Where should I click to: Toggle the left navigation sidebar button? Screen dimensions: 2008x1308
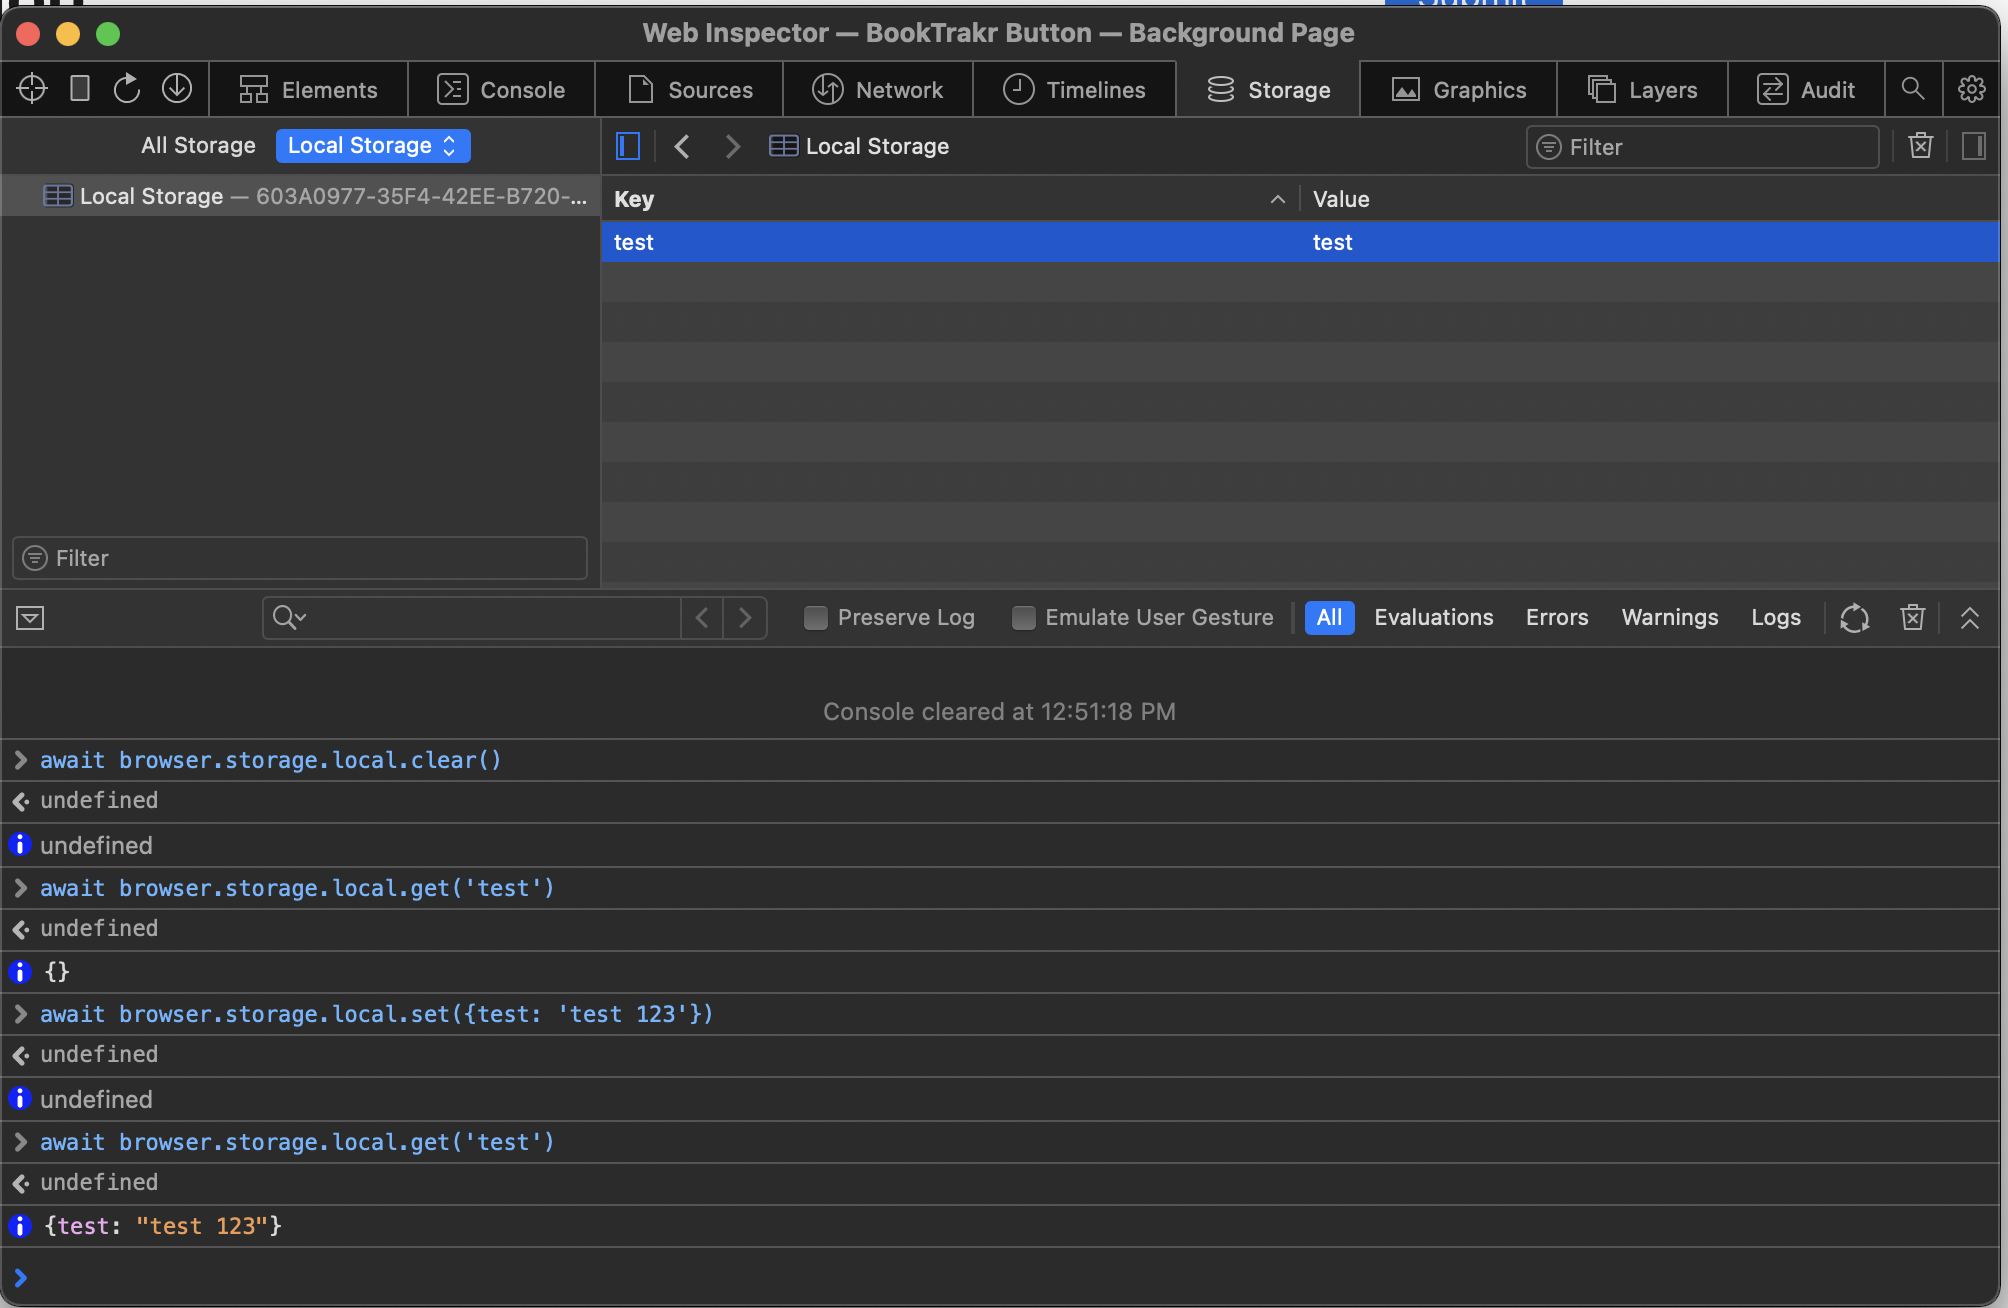628,146
